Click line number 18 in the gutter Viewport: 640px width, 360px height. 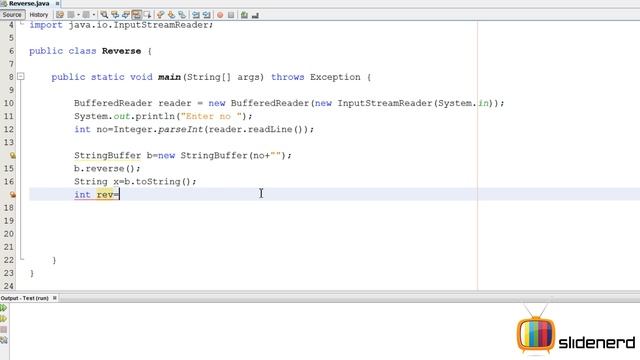pos(9,208)
